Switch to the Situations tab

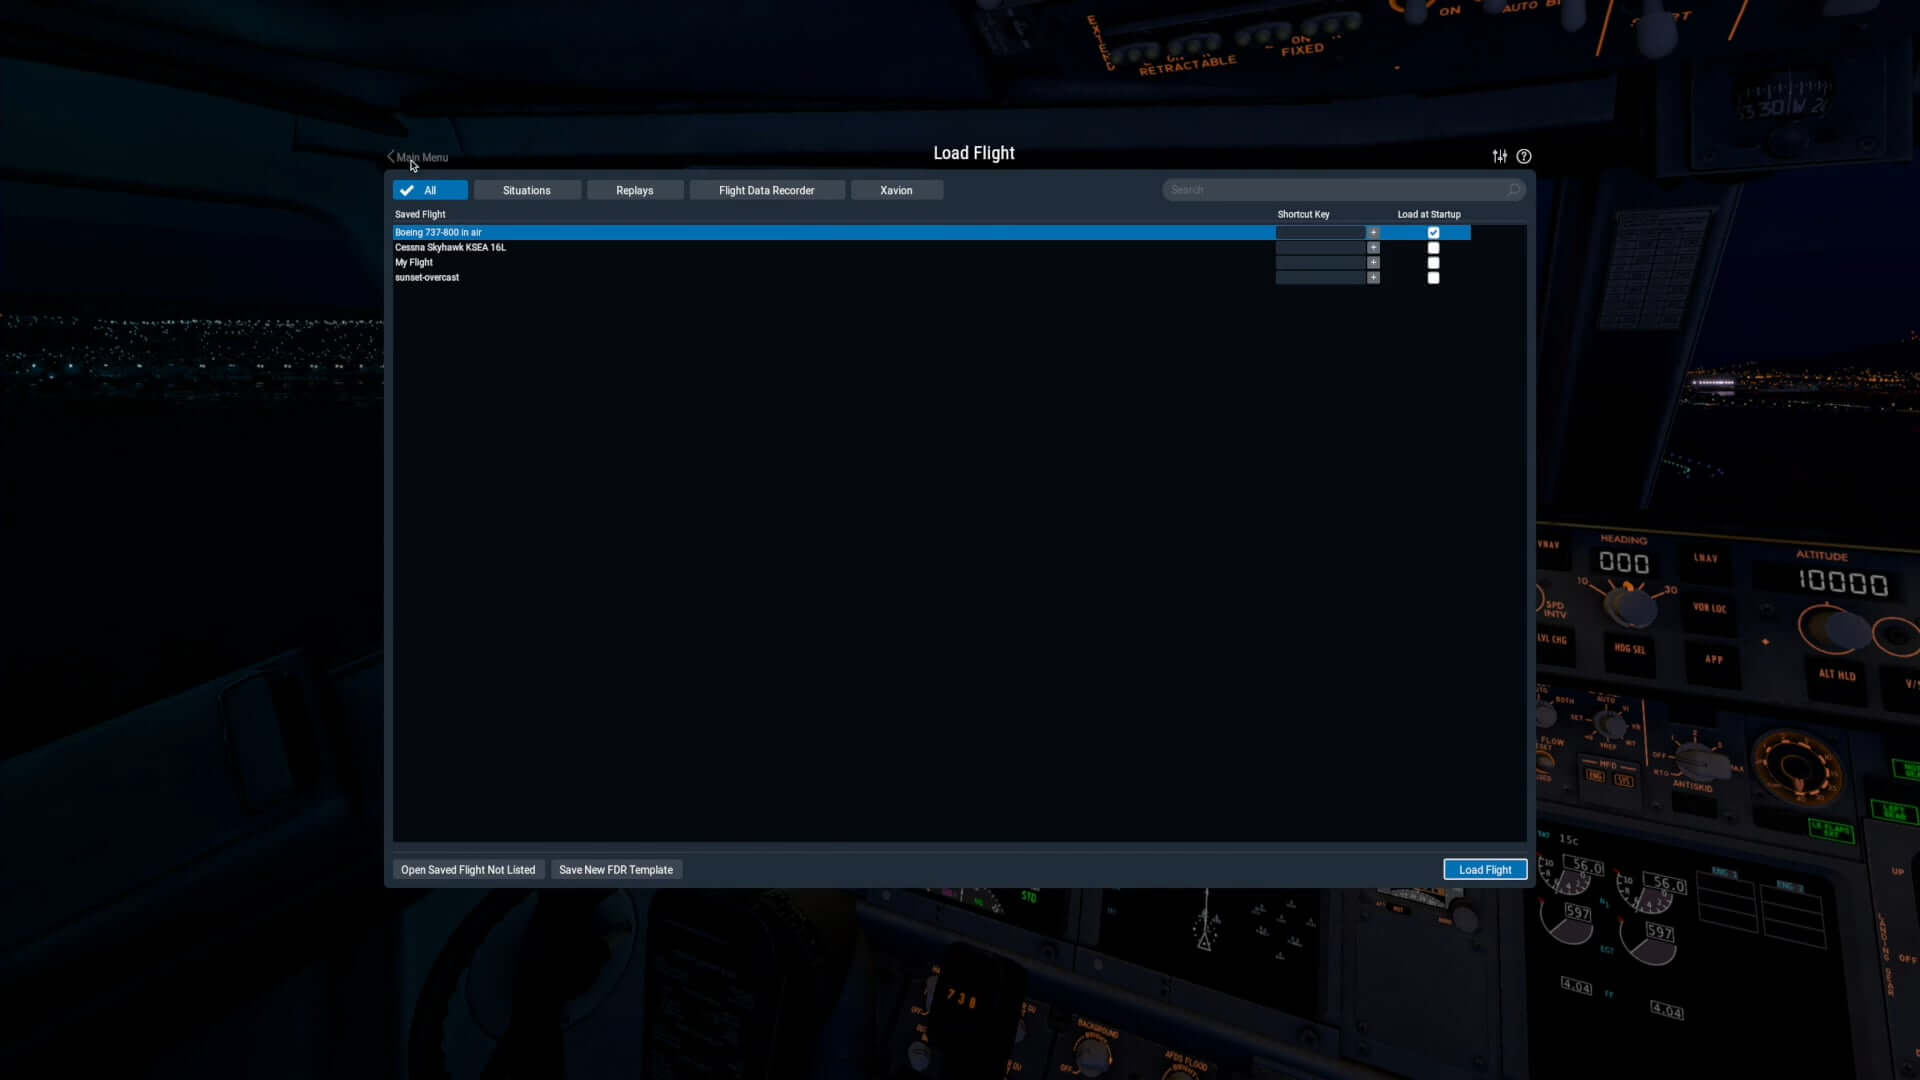tap(526, 190)
